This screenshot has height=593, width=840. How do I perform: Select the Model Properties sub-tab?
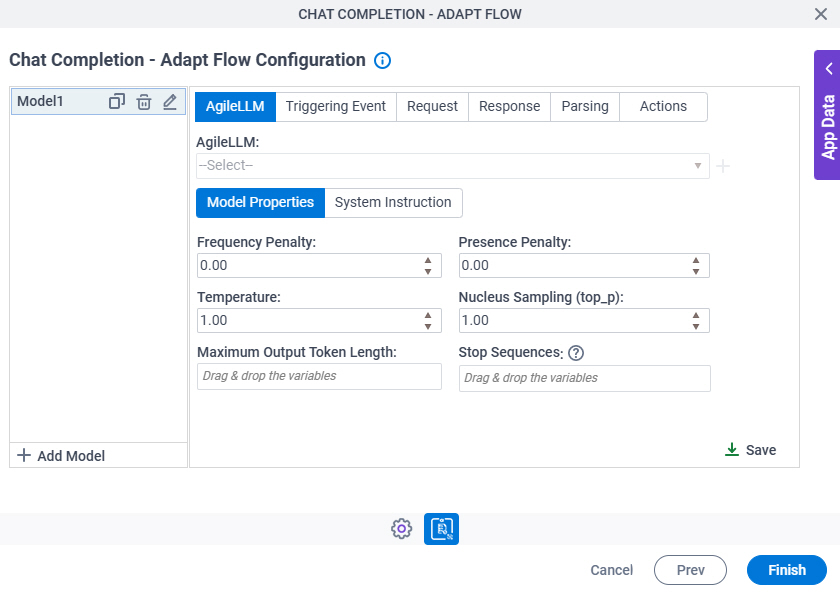[x=260, y=202]
